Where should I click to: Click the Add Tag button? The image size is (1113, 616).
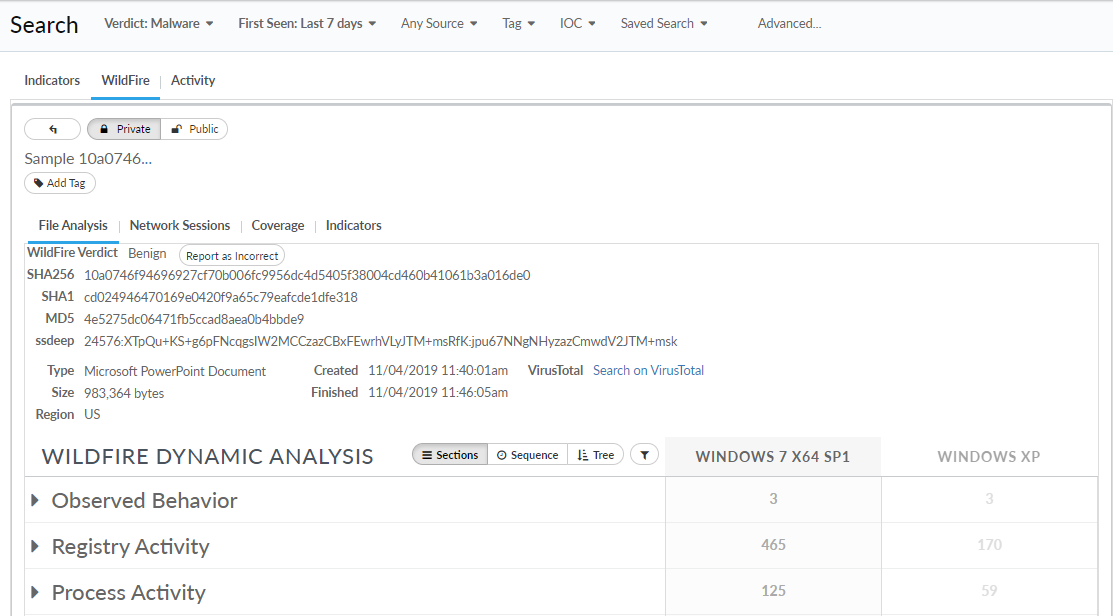click(x=60, y=183)
